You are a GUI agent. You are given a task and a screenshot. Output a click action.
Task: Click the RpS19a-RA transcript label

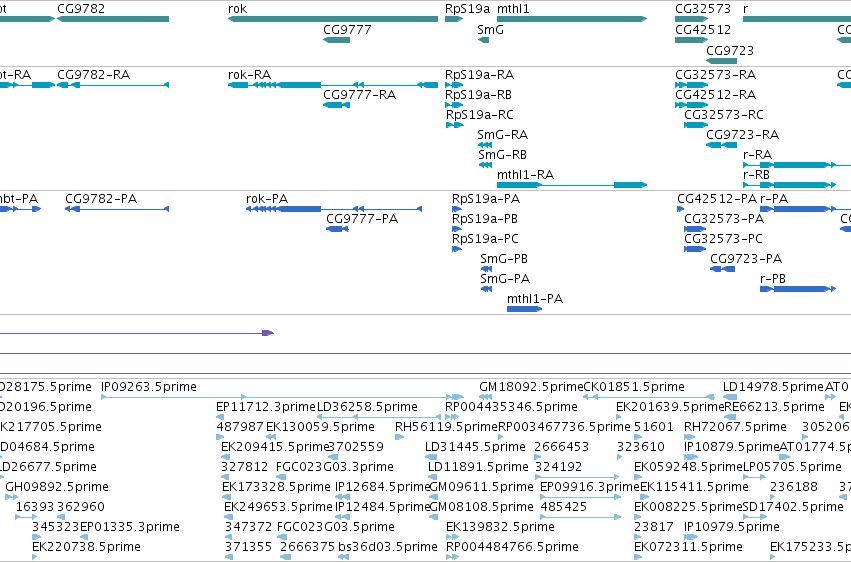[479, 74]
